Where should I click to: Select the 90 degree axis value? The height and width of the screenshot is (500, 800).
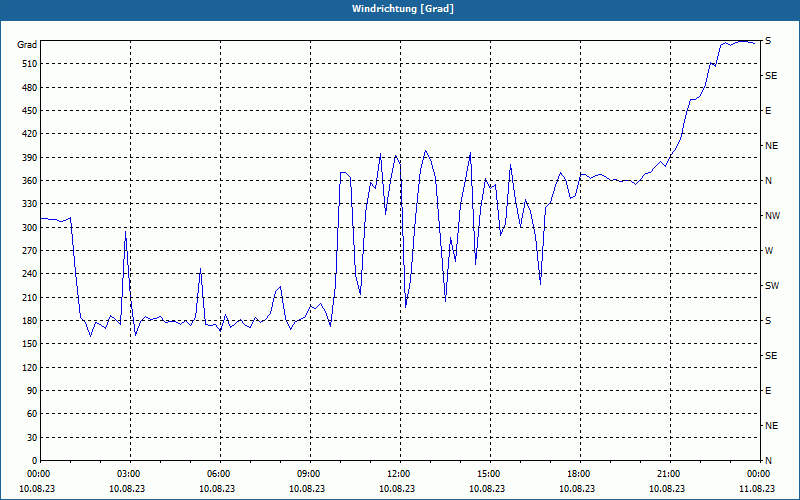[32, 391]
